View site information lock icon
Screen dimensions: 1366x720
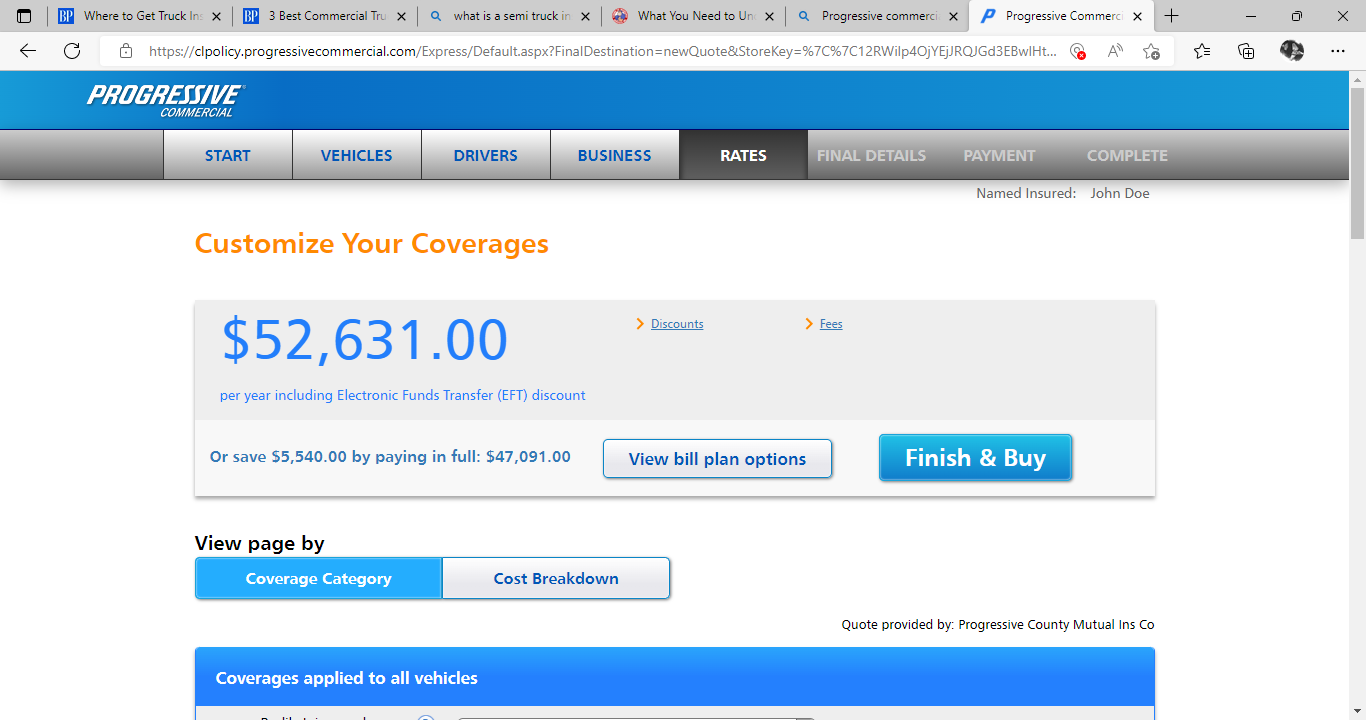[125, 51]
